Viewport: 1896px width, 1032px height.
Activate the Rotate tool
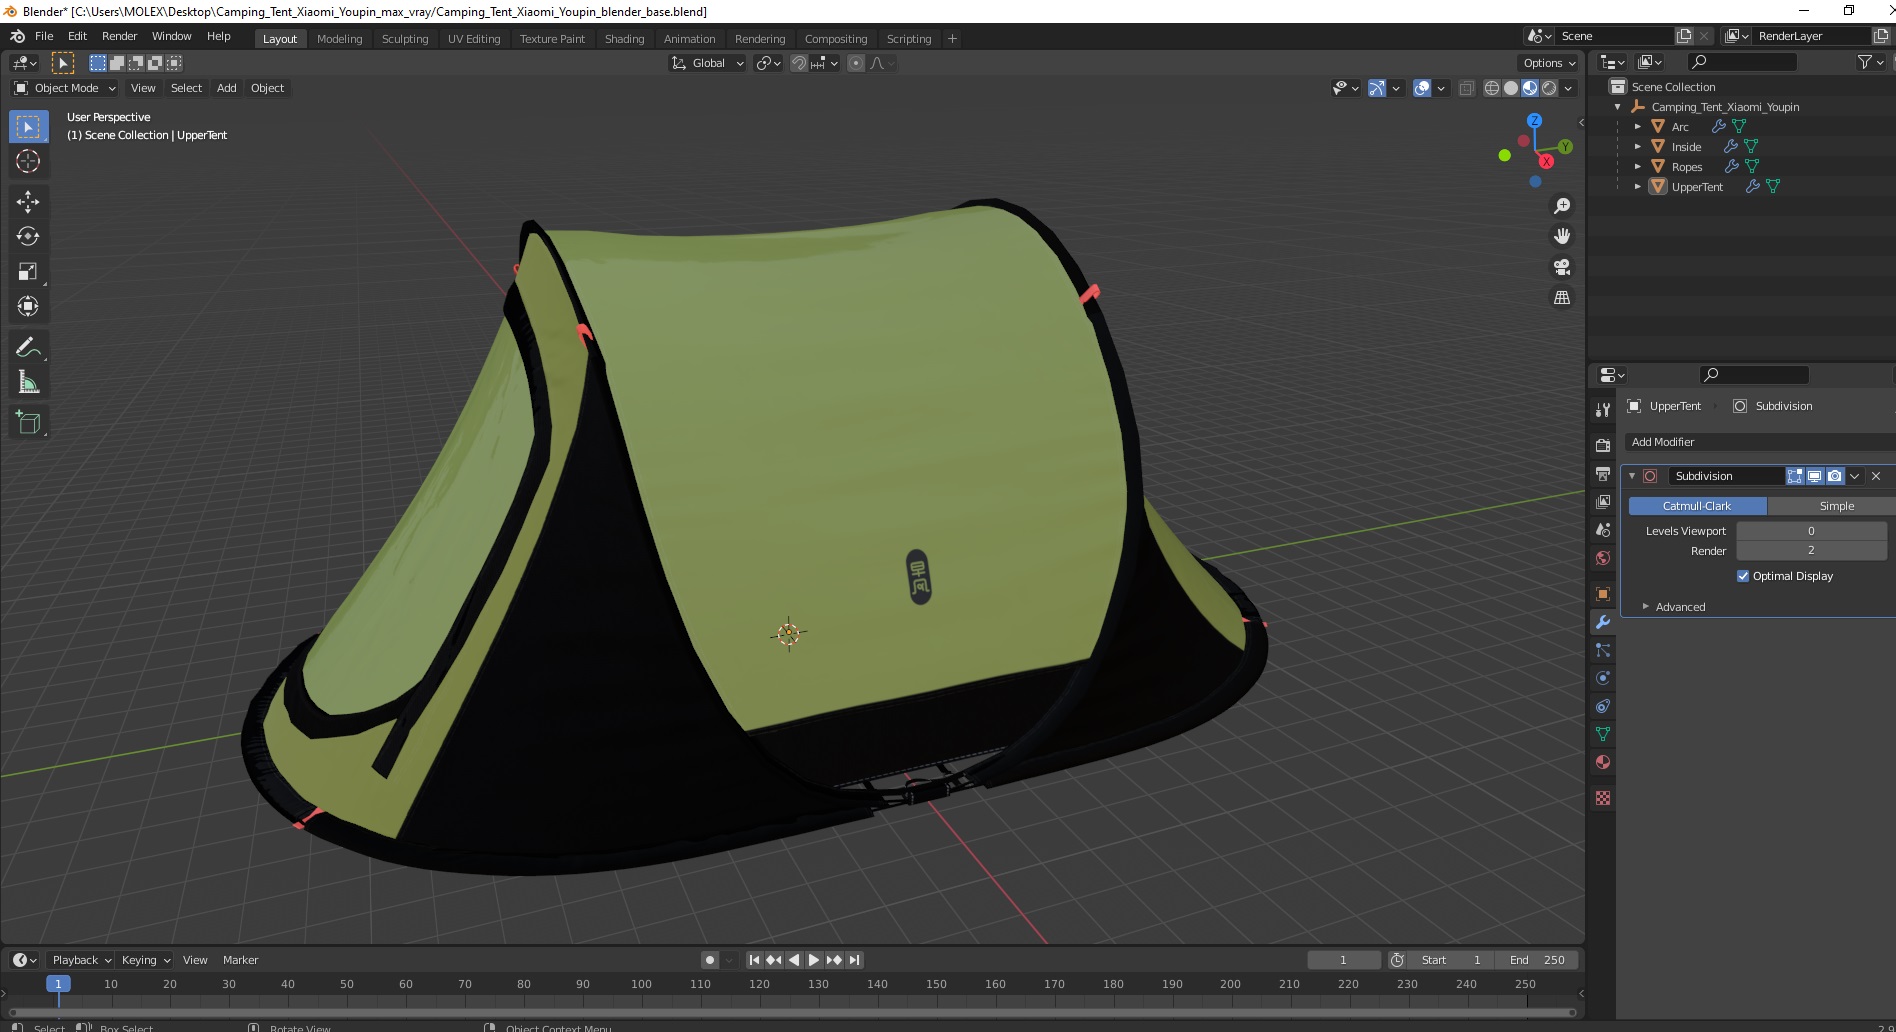(x=28, y=236)
